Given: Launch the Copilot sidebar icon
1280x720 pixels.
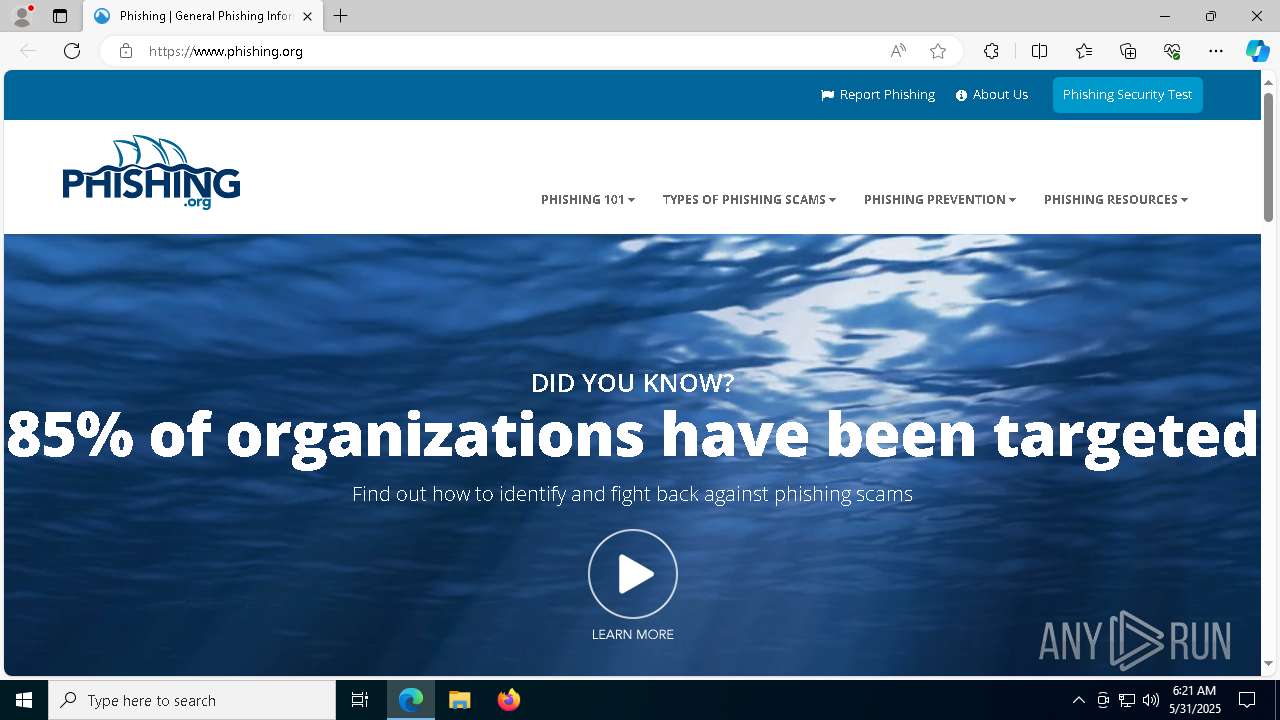Looking at the screenshot, I should pos(1257,51).
